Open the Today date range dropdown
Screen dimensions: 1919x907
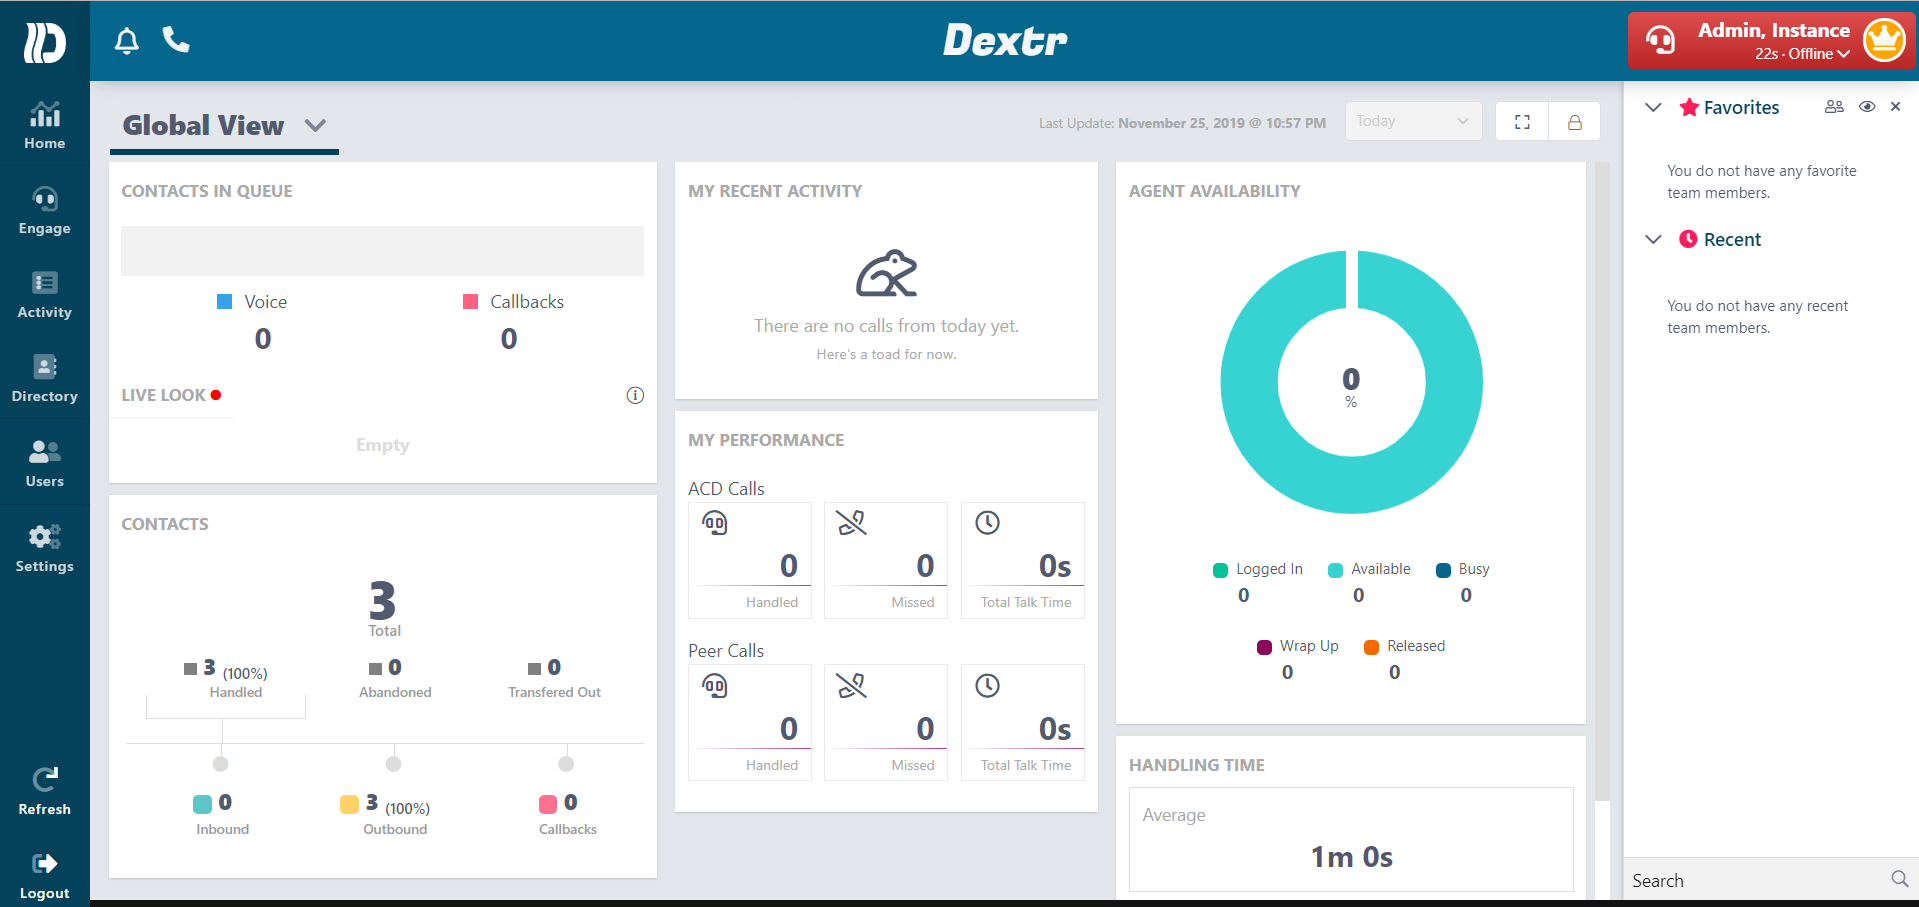1413,121
